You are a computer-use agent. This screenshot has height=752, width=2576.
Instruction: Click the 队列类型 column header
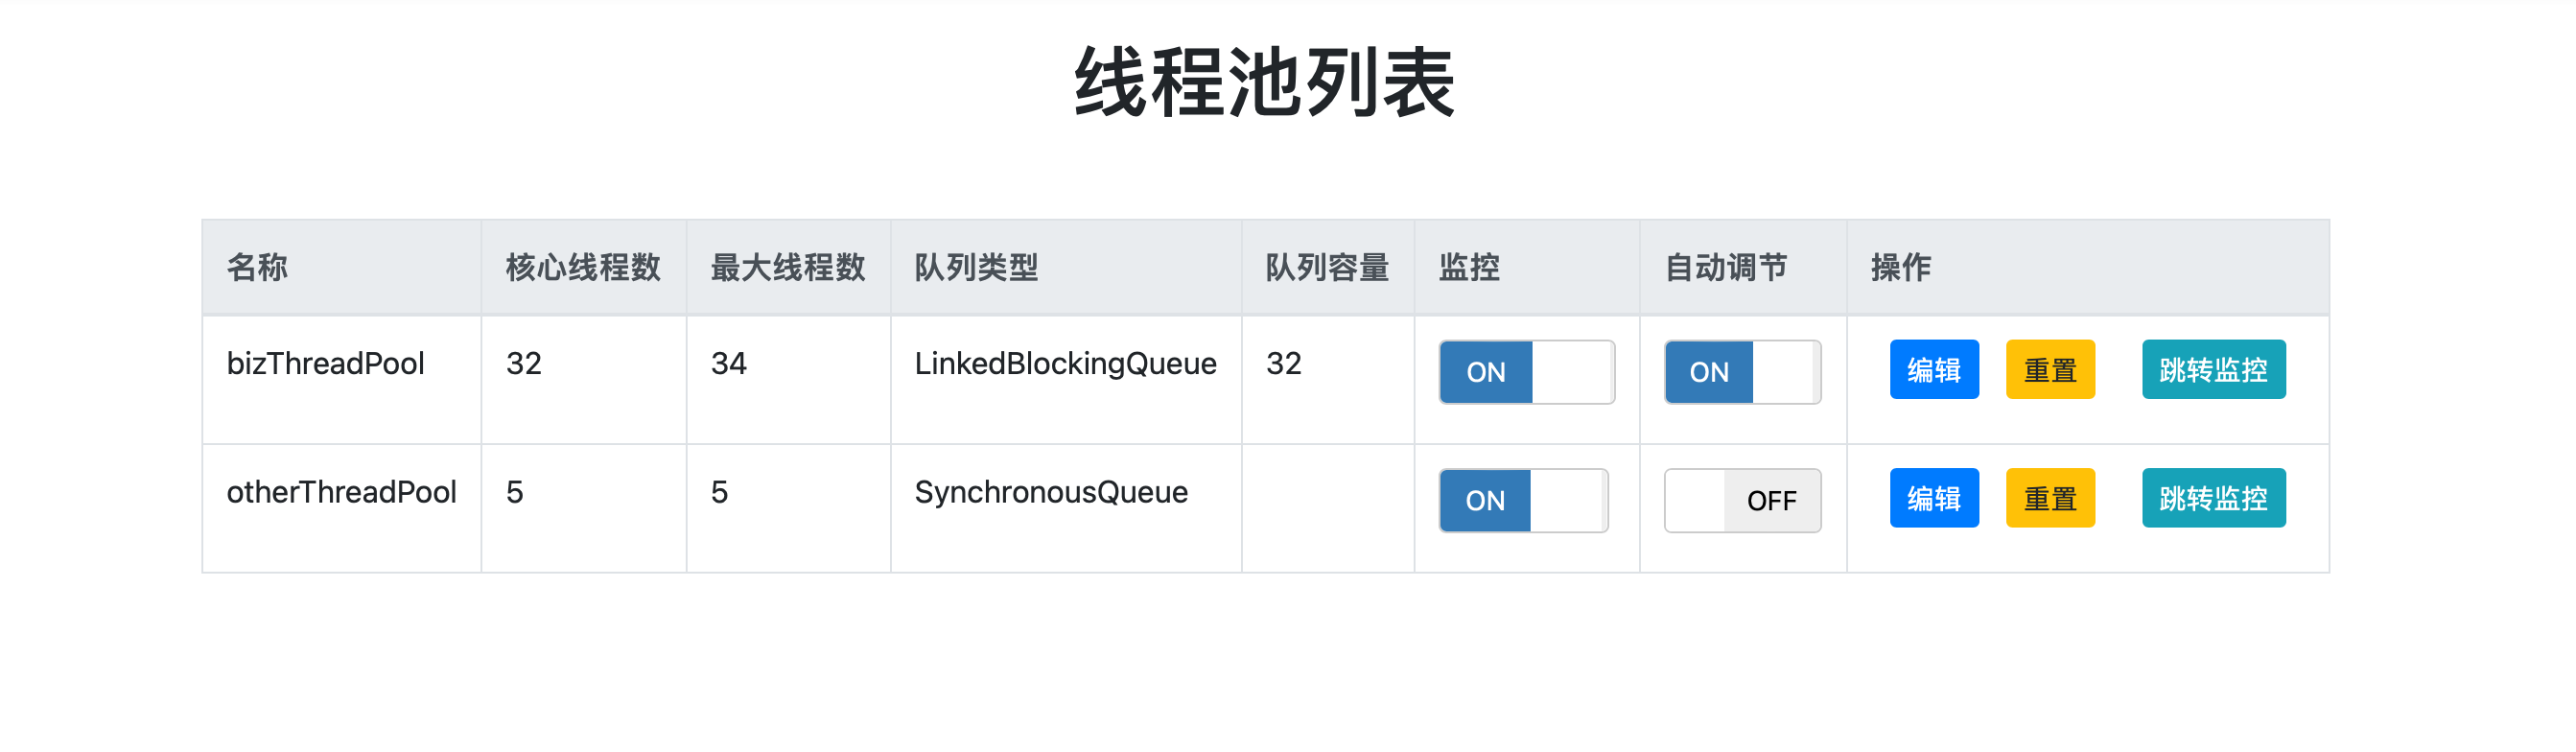tap(976, 267)
